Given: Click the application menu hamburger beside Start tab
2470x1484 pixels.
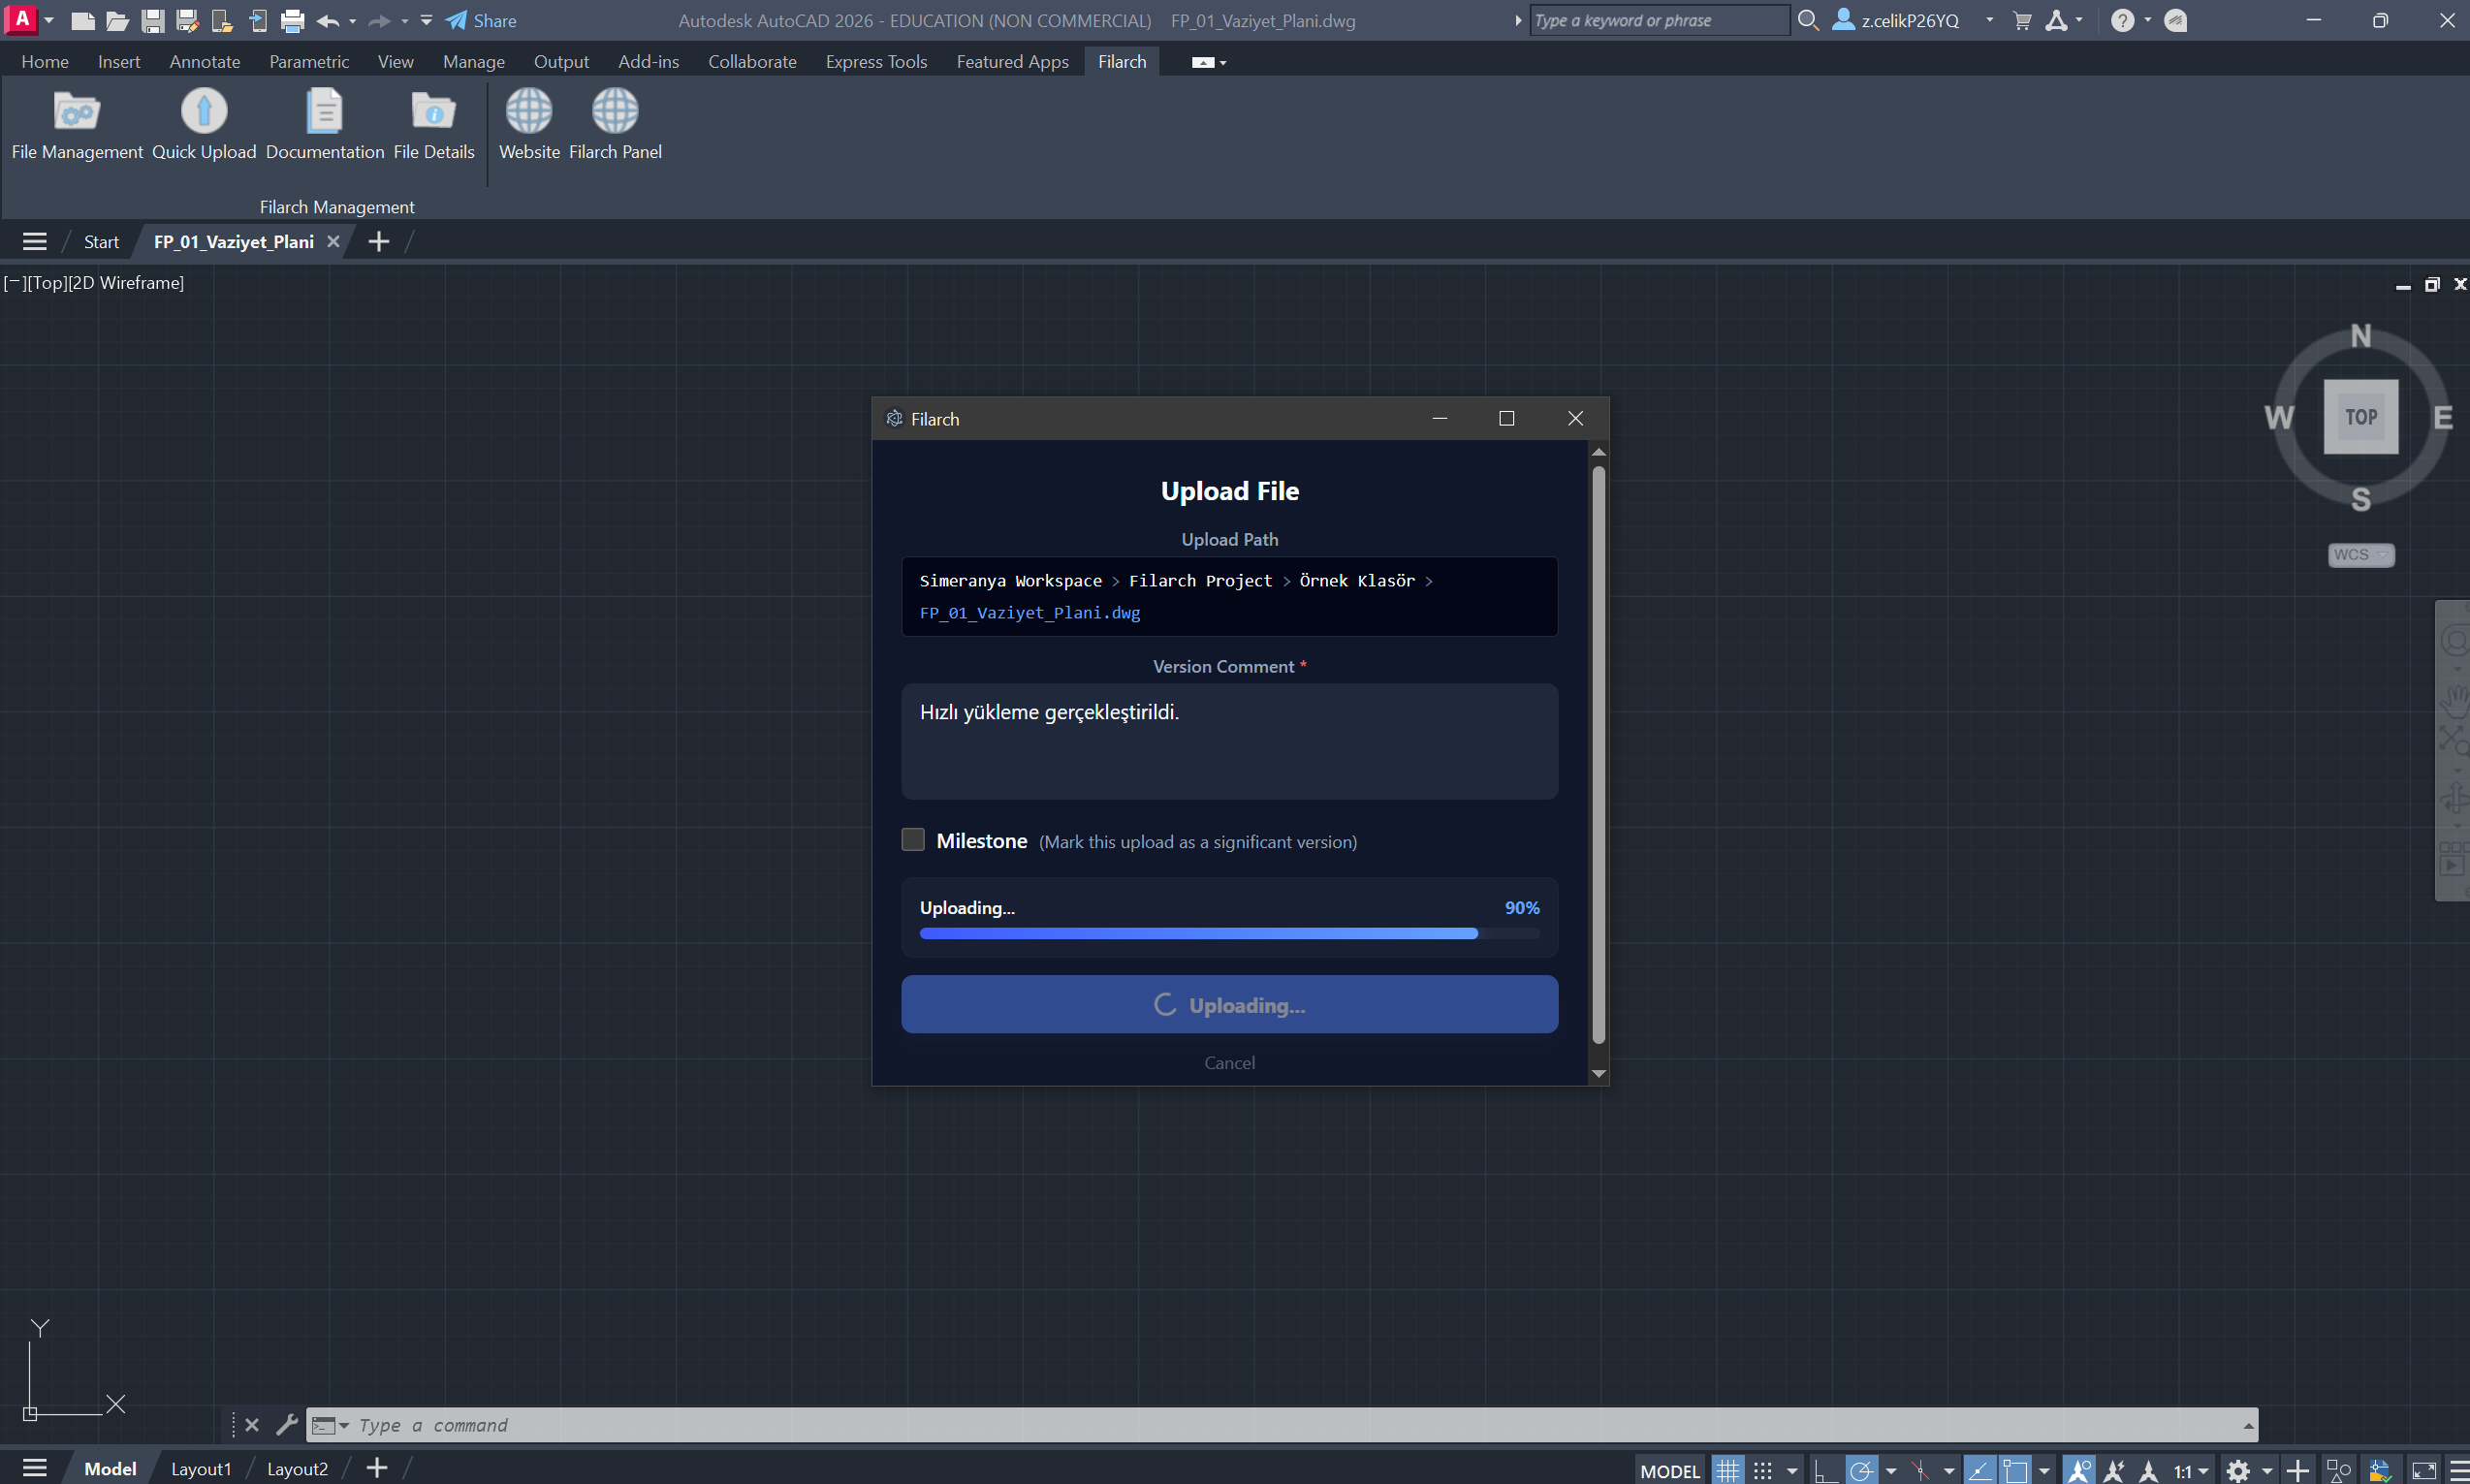Looking at the screenshot, I should [x=35, y=241].
